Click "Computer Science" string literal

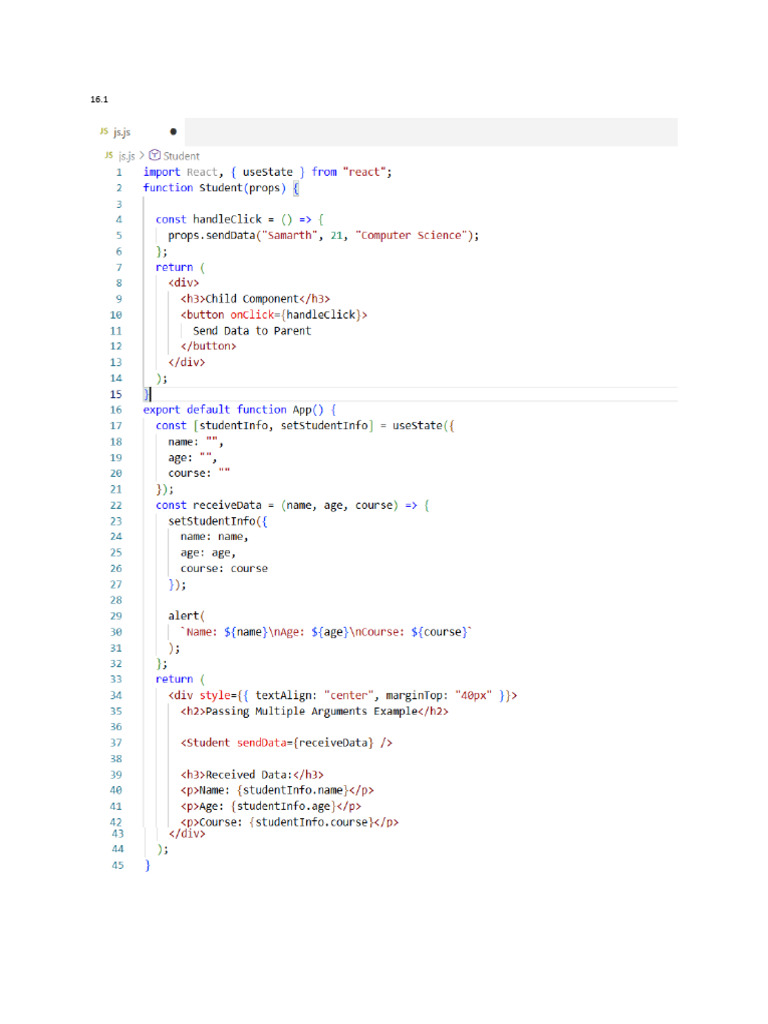click(x=411, y=236)
